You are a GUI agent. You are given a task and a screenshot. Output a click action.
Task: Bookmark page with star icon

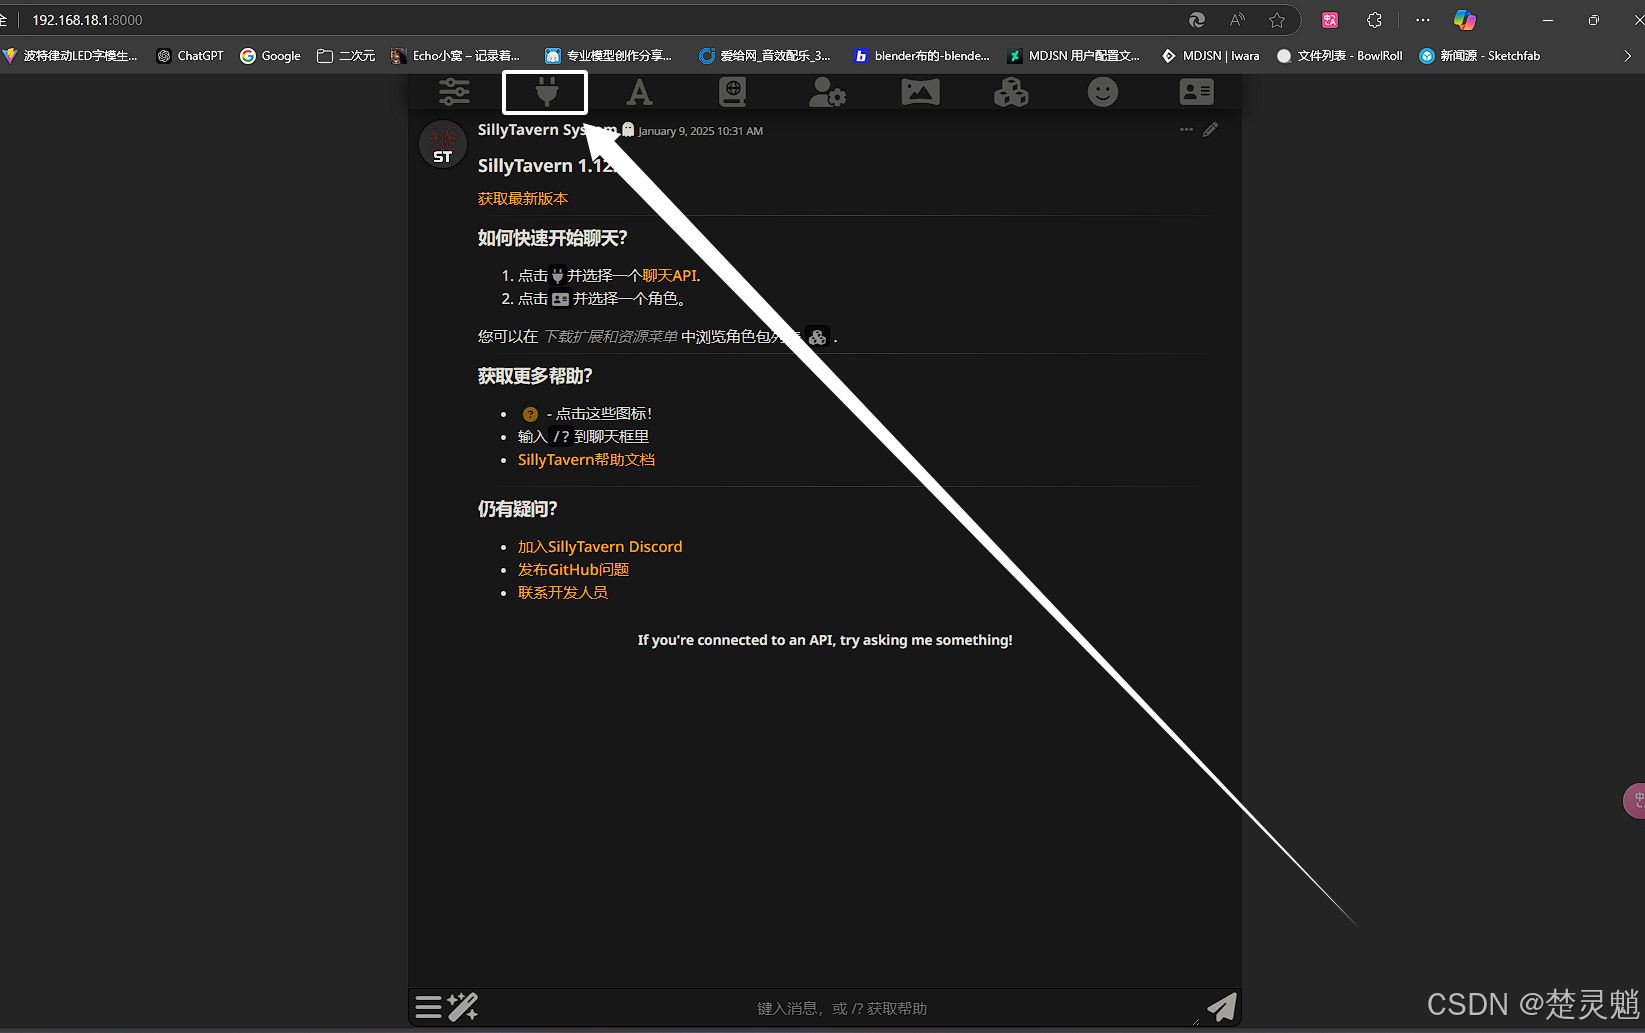1277,20
